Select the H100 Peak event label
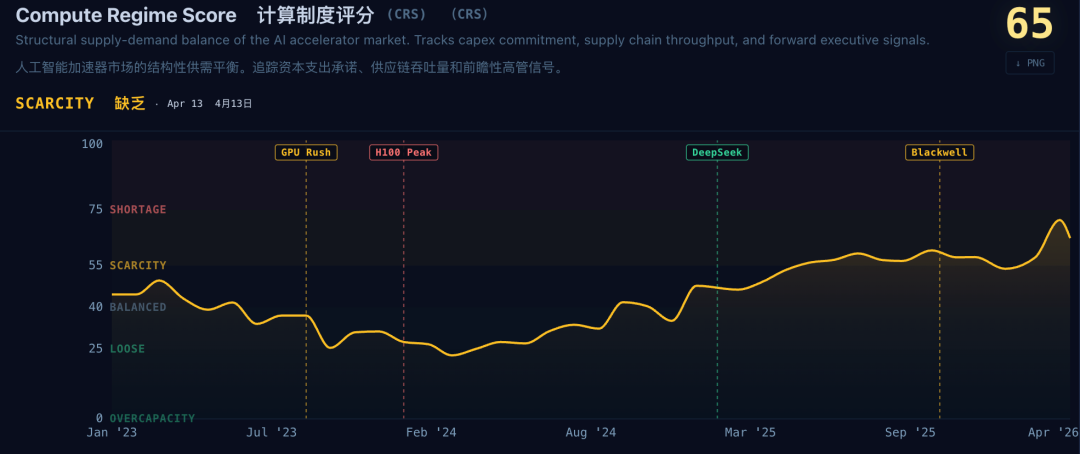Viewport: 1080px width, 454px height. [x=404, y=153]
